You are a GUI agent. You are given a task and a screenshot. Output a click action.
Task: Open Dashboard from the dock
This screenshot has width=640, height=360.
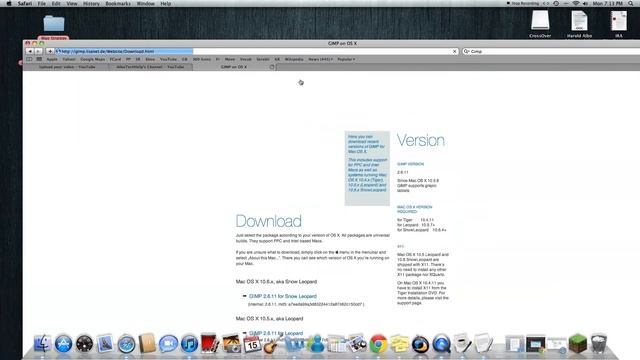point(84,344)
